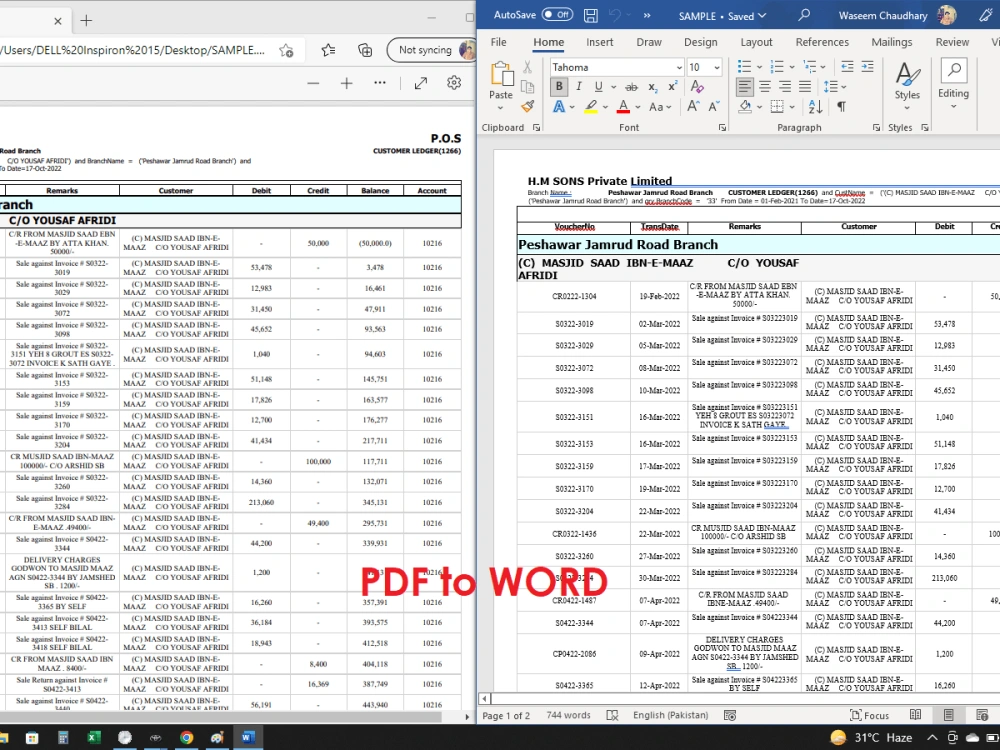Open the Draw ribbon tab
The image size is (1000, 750).
click(x=649, y=42)
